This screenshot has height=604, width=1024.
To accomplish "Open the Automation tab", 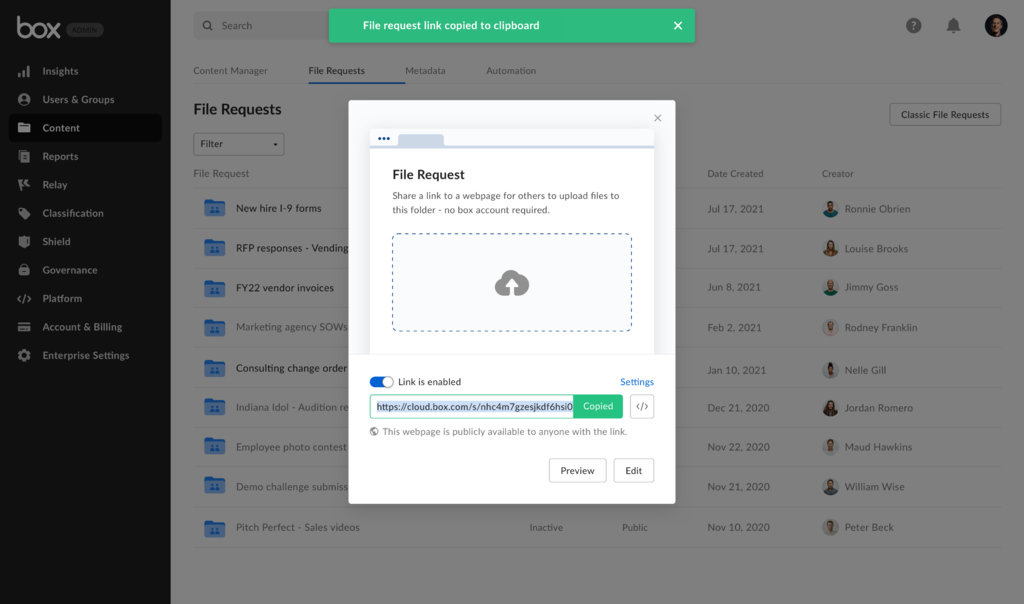I will point(510,71).
